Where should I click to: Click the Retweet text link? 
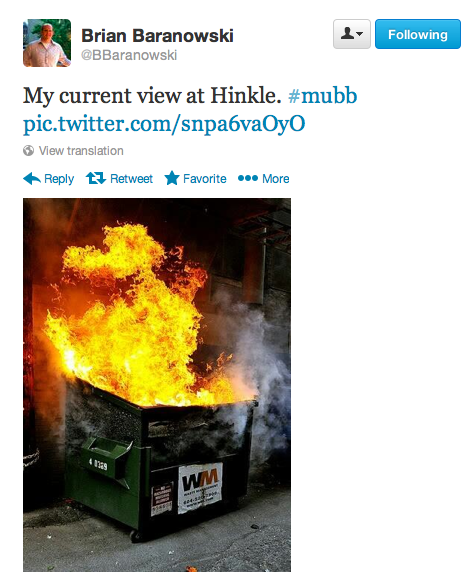[132, 179]
